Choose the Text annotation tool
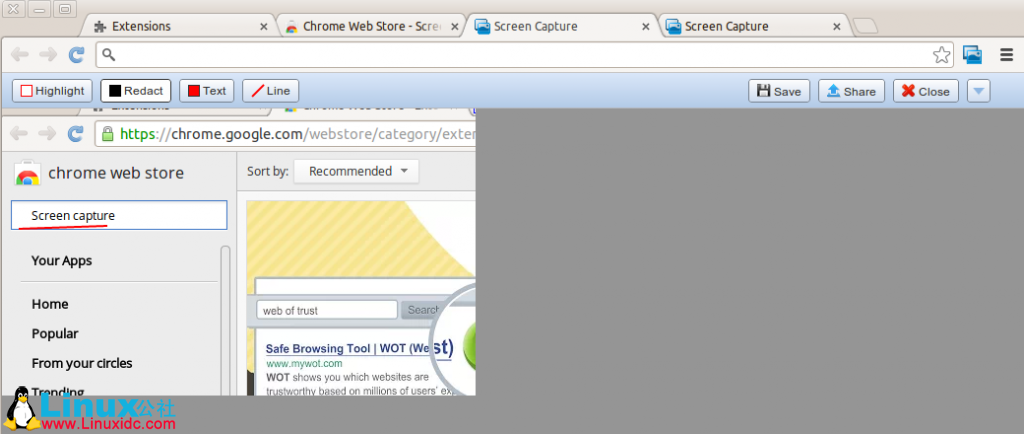The image size is (1024, 434). (x=206, y=91)
